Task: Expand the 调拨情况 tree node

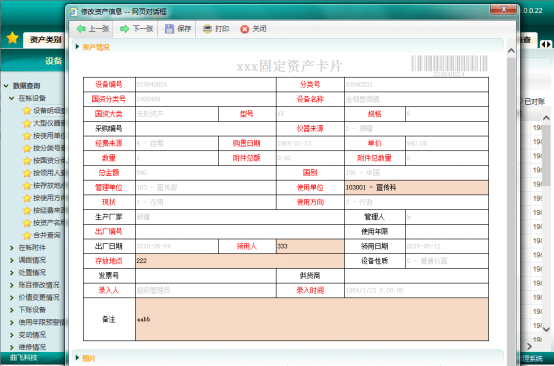Action: coord(12,260)
